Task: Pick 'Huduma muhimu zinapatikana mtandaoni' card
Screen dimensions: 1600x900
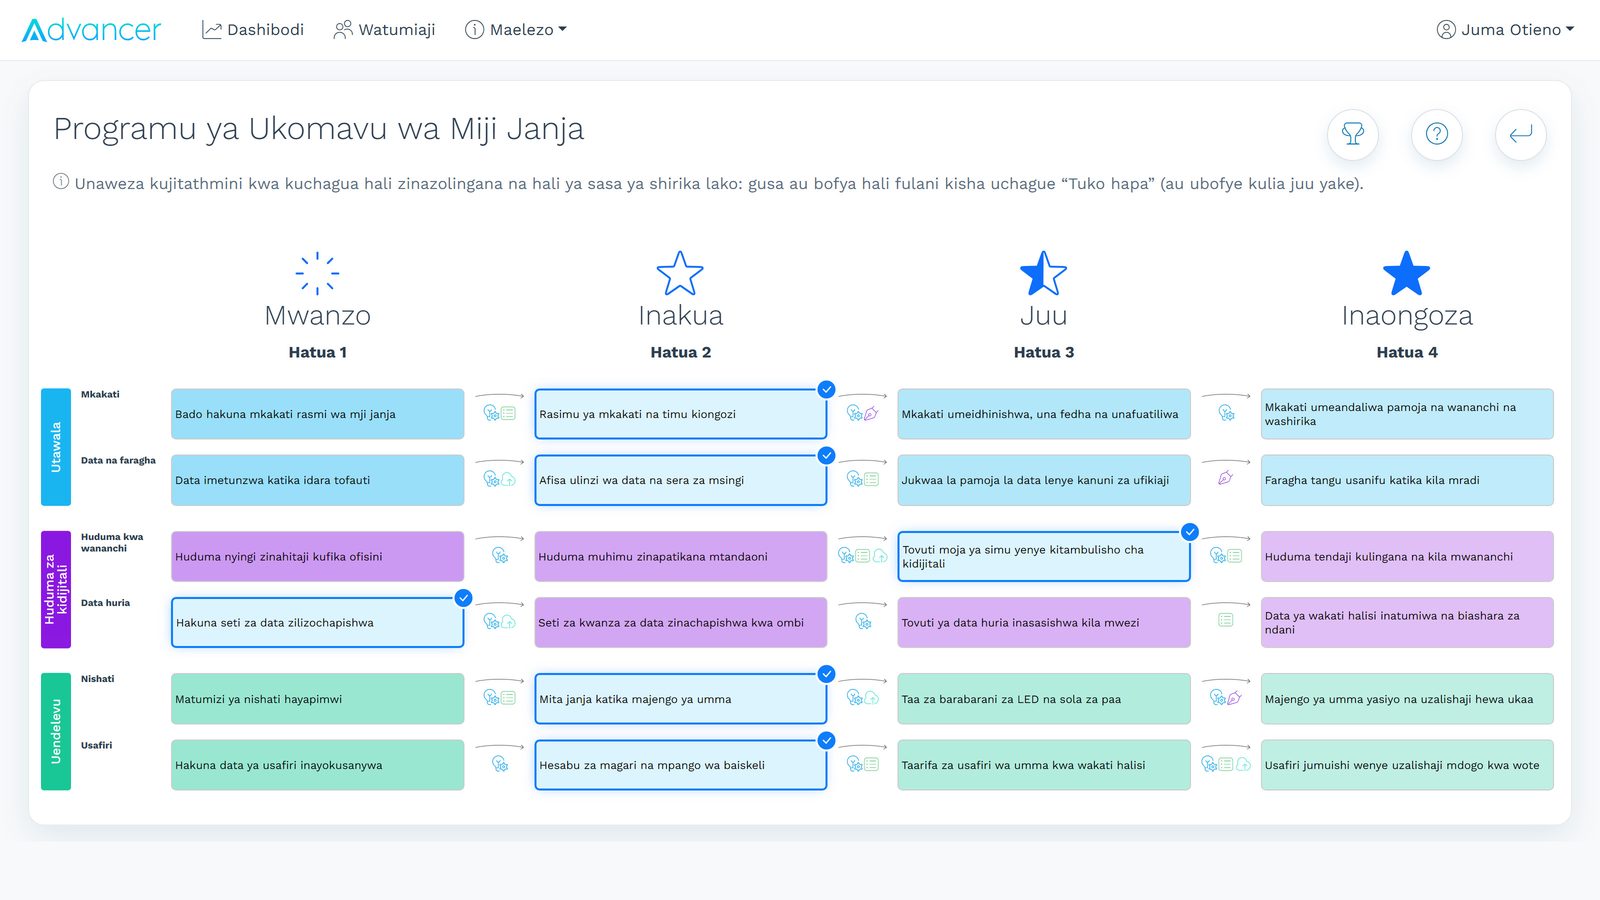Action: click(681, 557)
